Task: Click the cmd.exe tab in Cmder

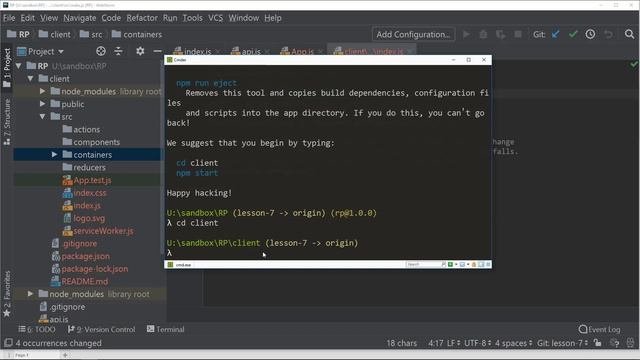Action: (179, 264)
